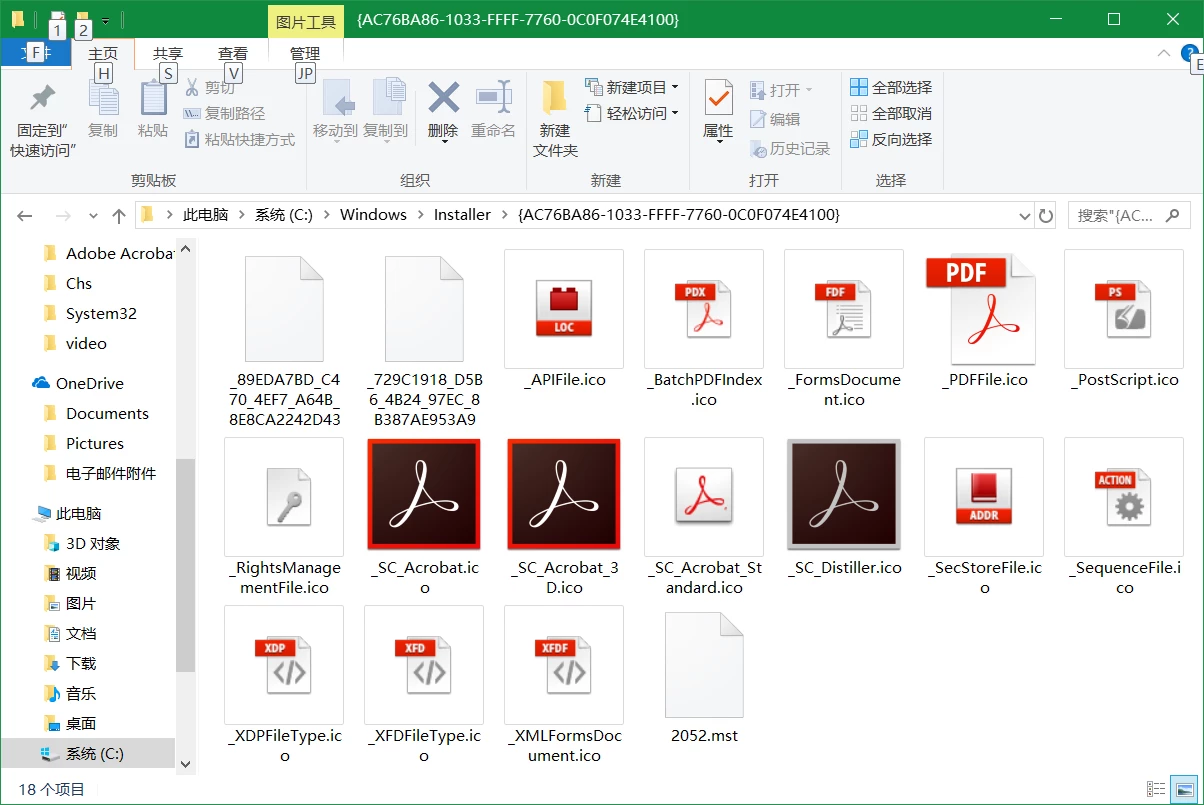1204x805 pixels.
Task: Select System32 in the navigation pane
Action: pyautogui.click(x=101, y=313)
